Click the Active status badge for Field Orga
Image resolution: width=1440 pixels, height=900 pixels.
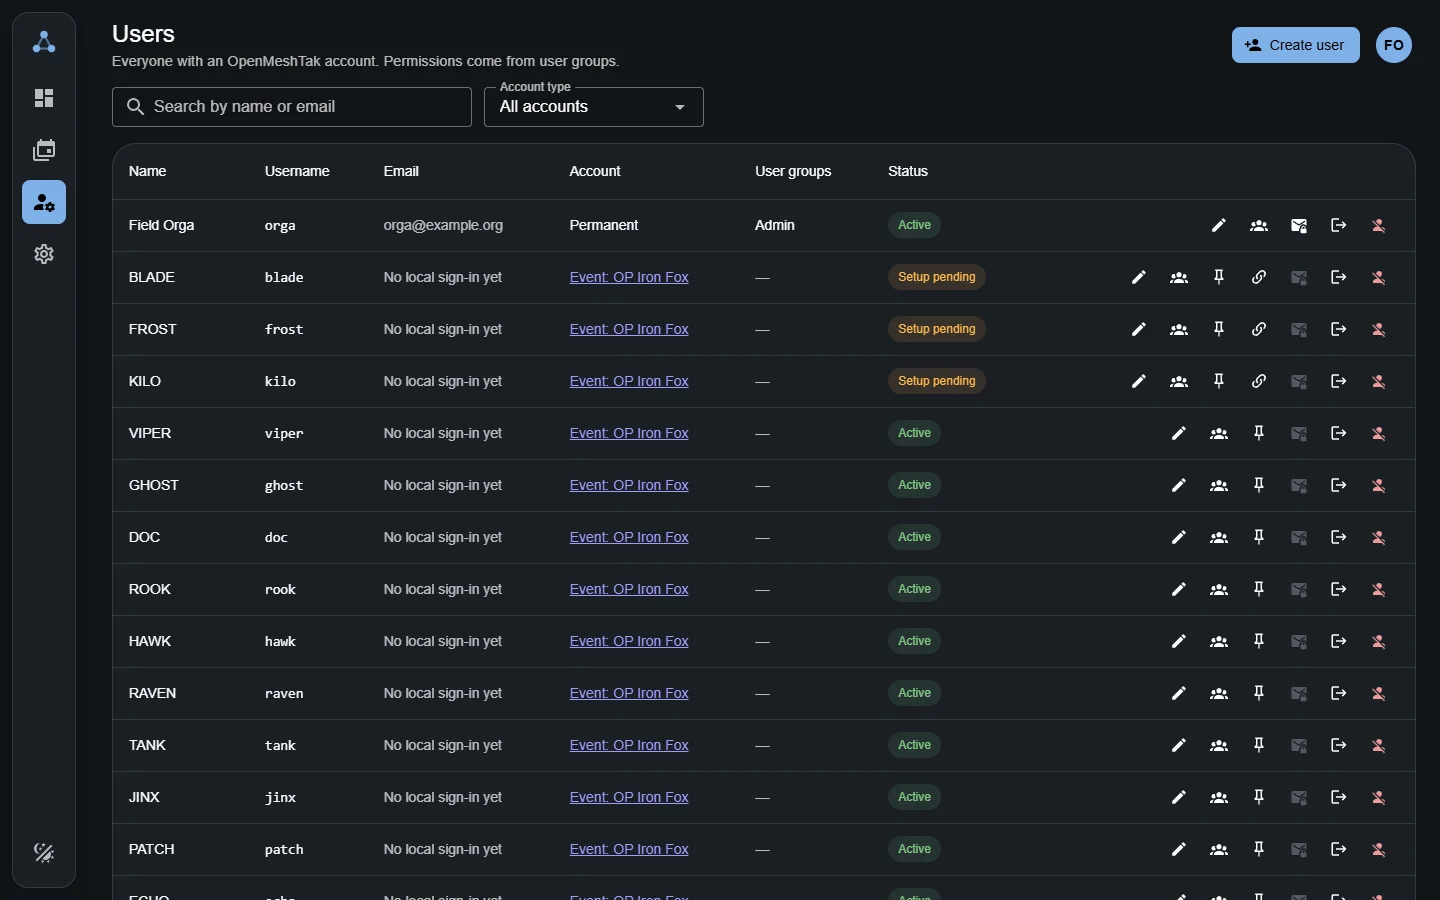point(915,226)
